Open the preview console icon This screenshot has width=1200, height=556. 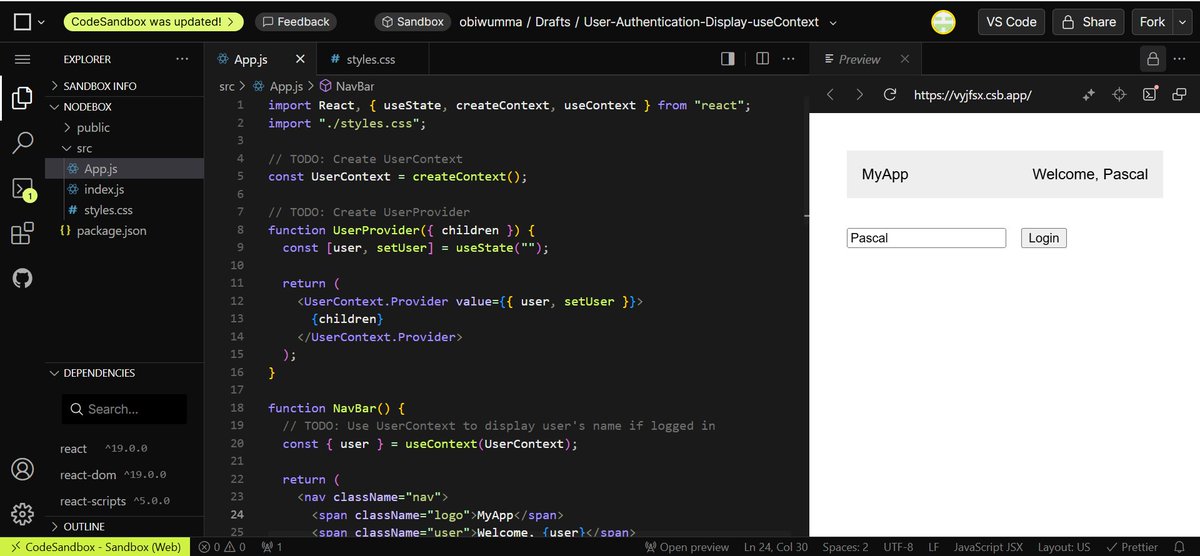point(1150,95)
